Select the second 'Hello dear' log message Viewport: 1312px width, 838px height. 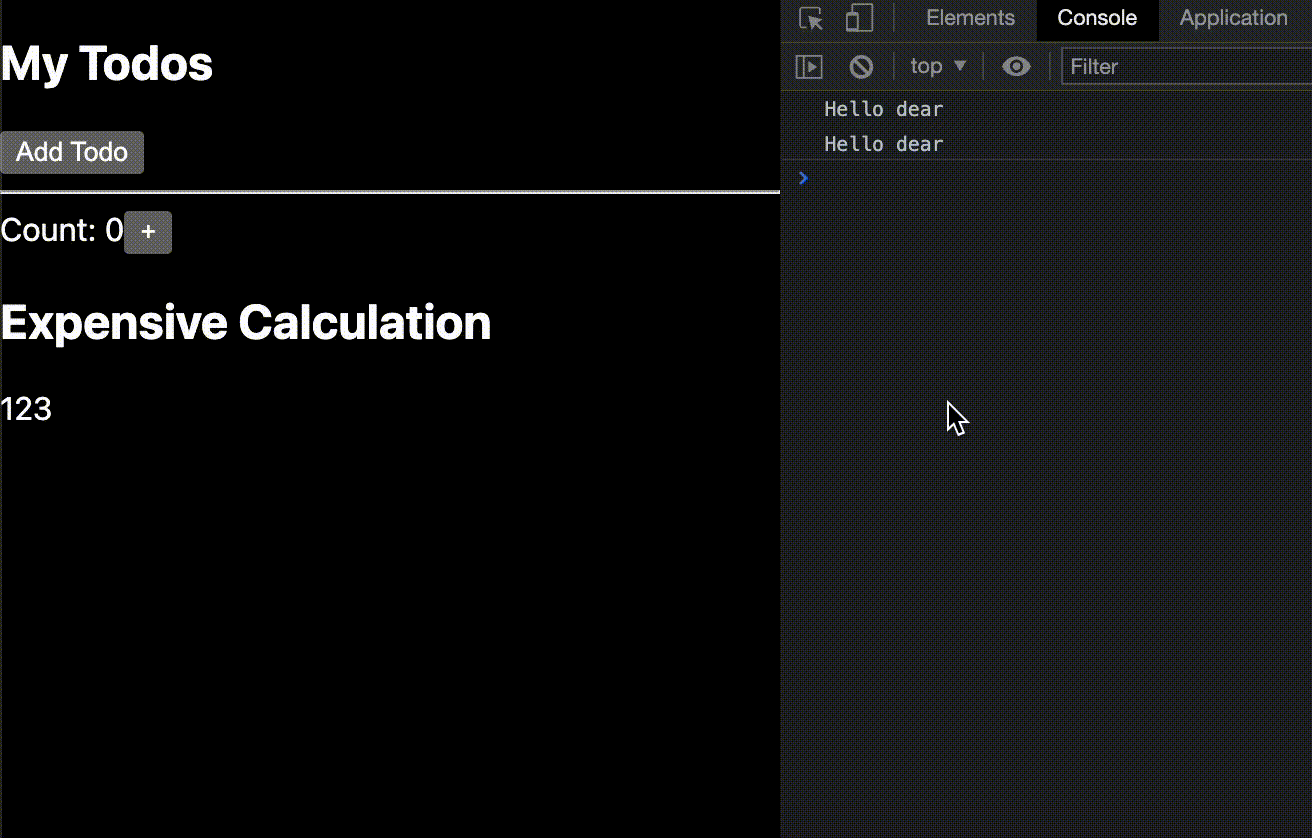(x=883, y=143)
